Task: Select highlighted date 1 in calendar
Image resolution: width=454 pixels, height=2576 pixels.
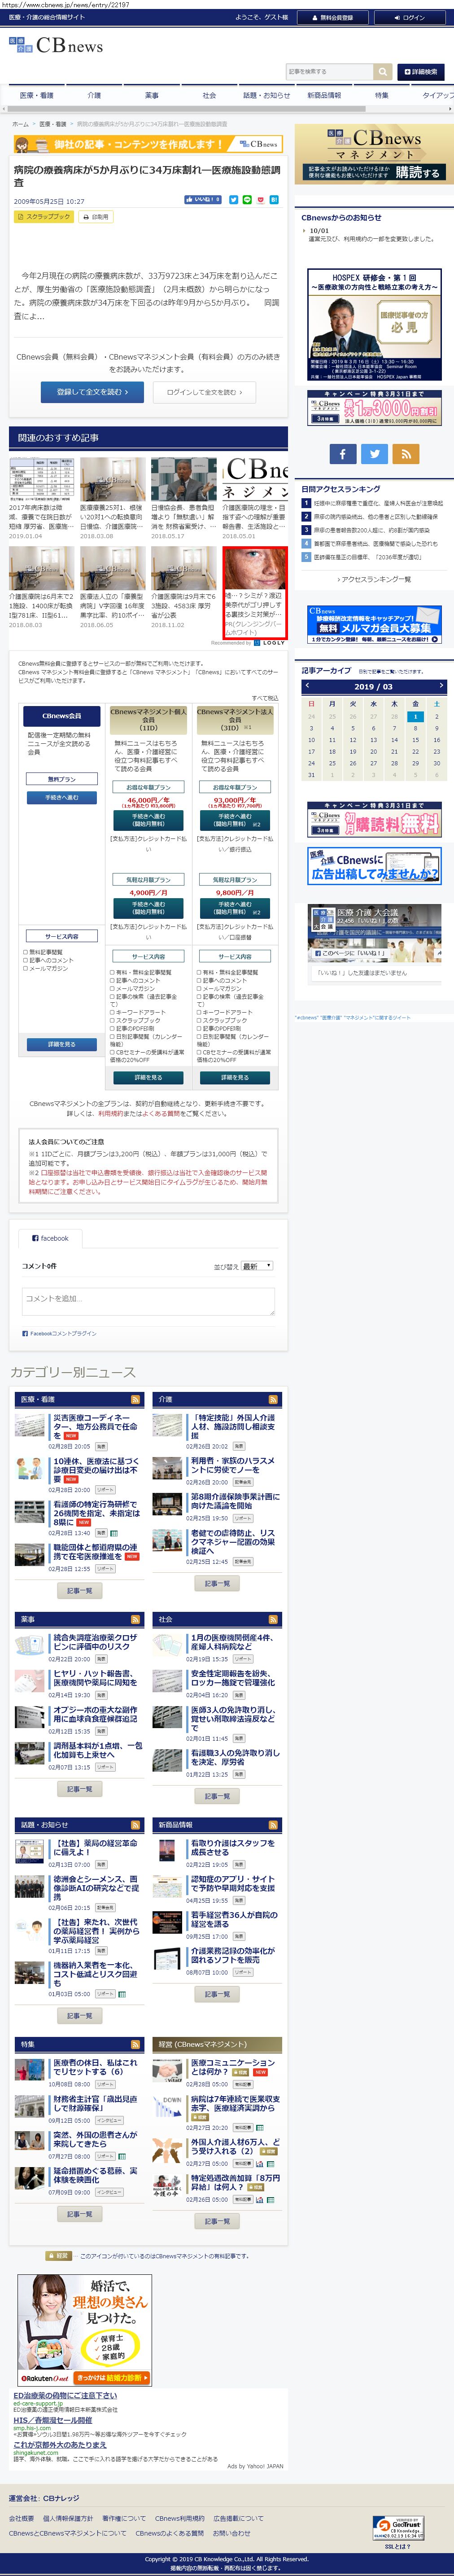Action: 415,716
